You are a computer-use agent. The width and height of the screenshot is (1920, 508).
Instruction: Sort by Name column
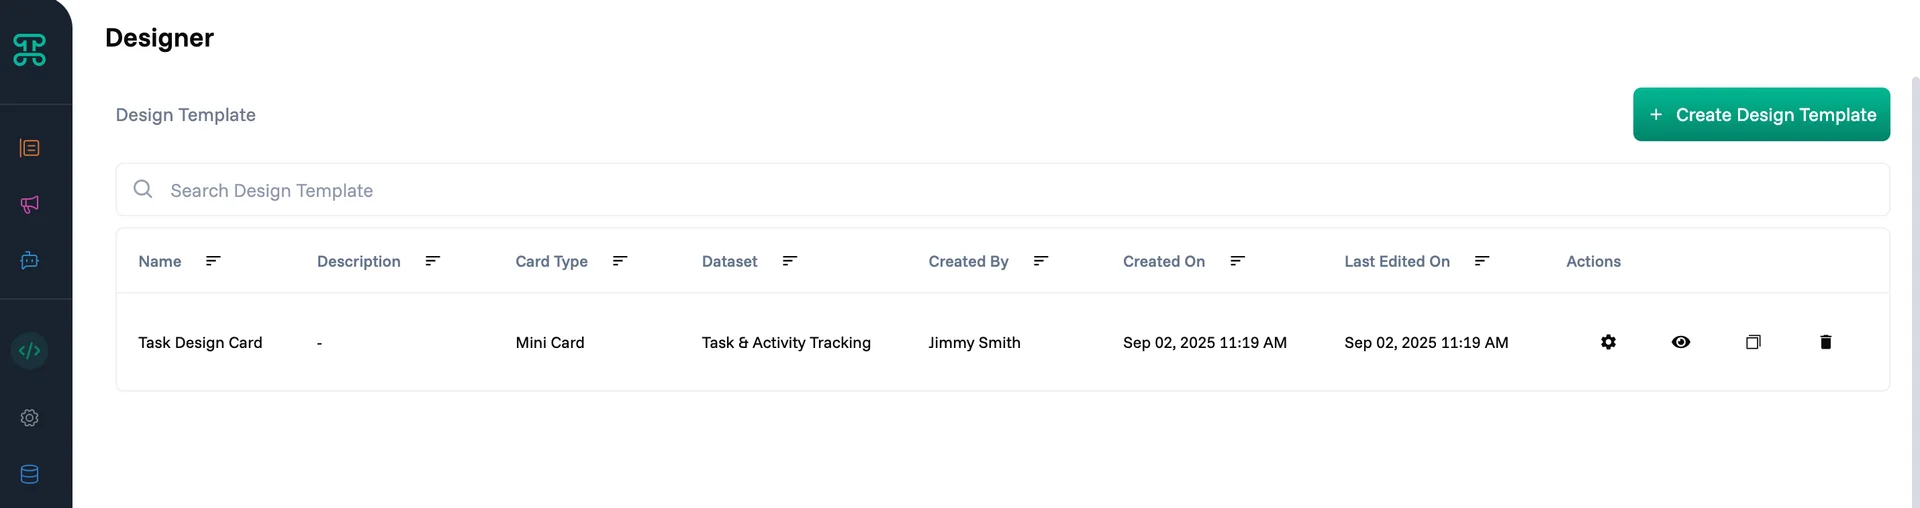point(213,261)
